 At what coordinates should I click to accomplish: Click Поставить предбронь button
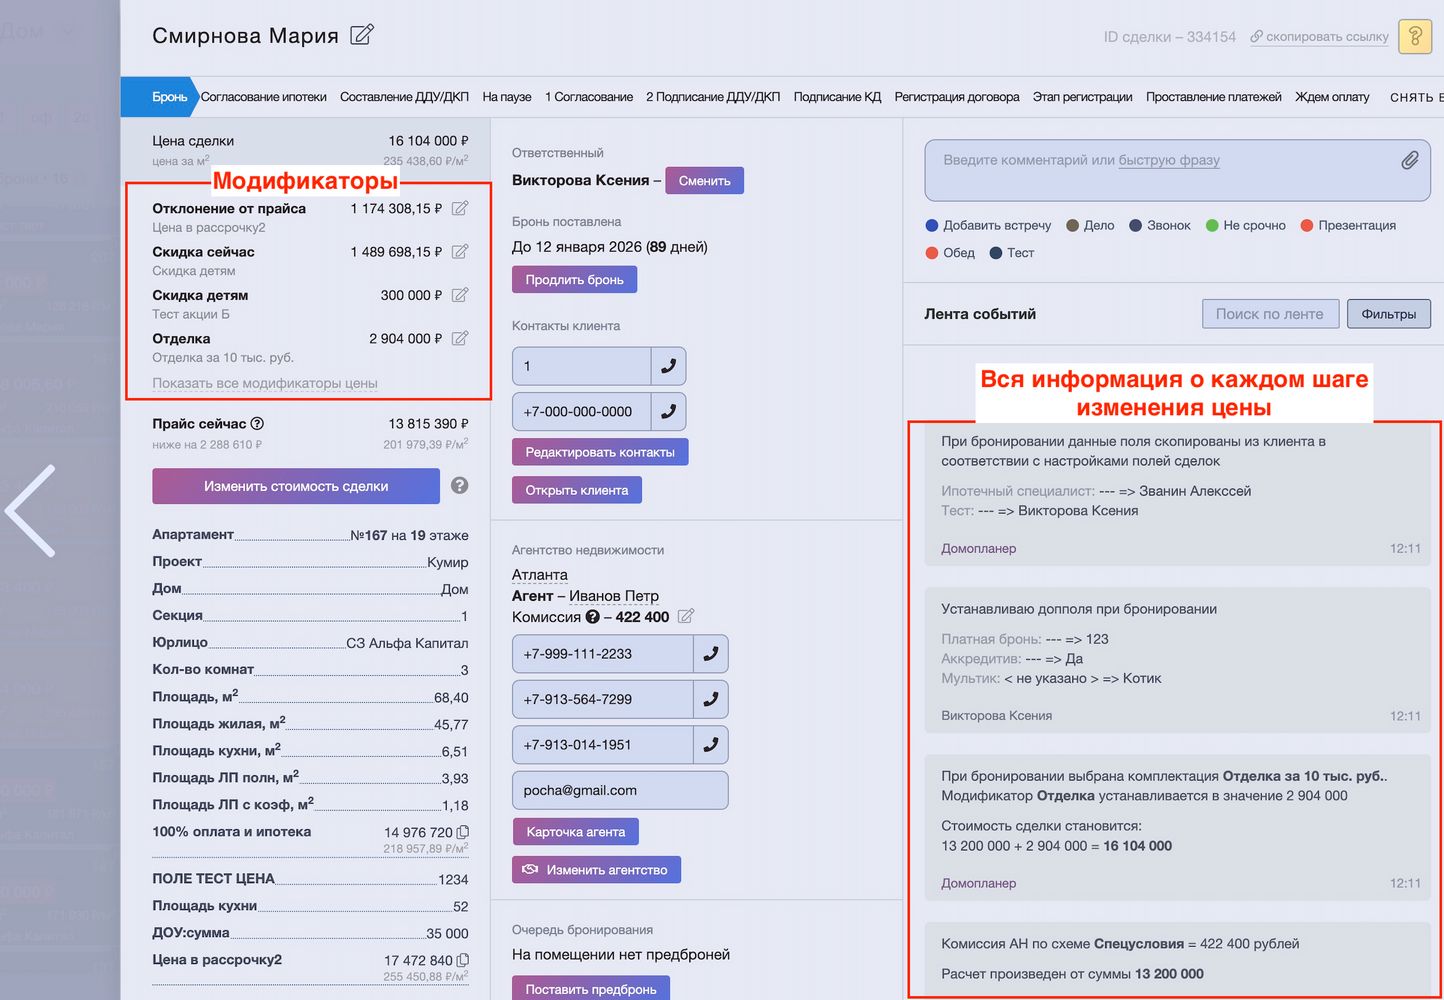pyautogui.click(x=591, y=988)
